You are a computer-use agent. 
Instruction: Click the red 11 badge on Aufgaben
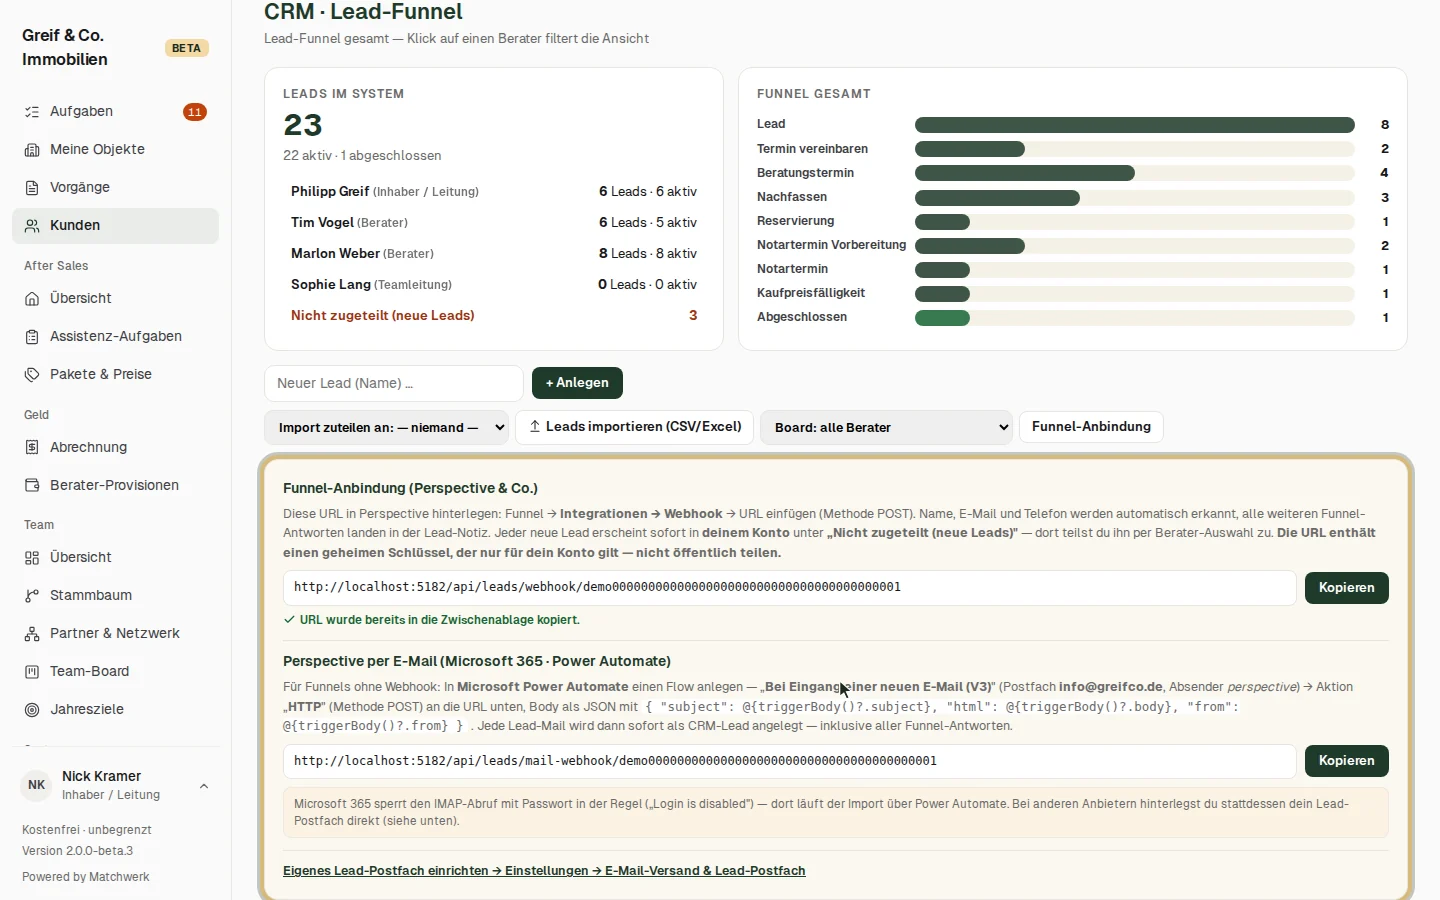195,112
